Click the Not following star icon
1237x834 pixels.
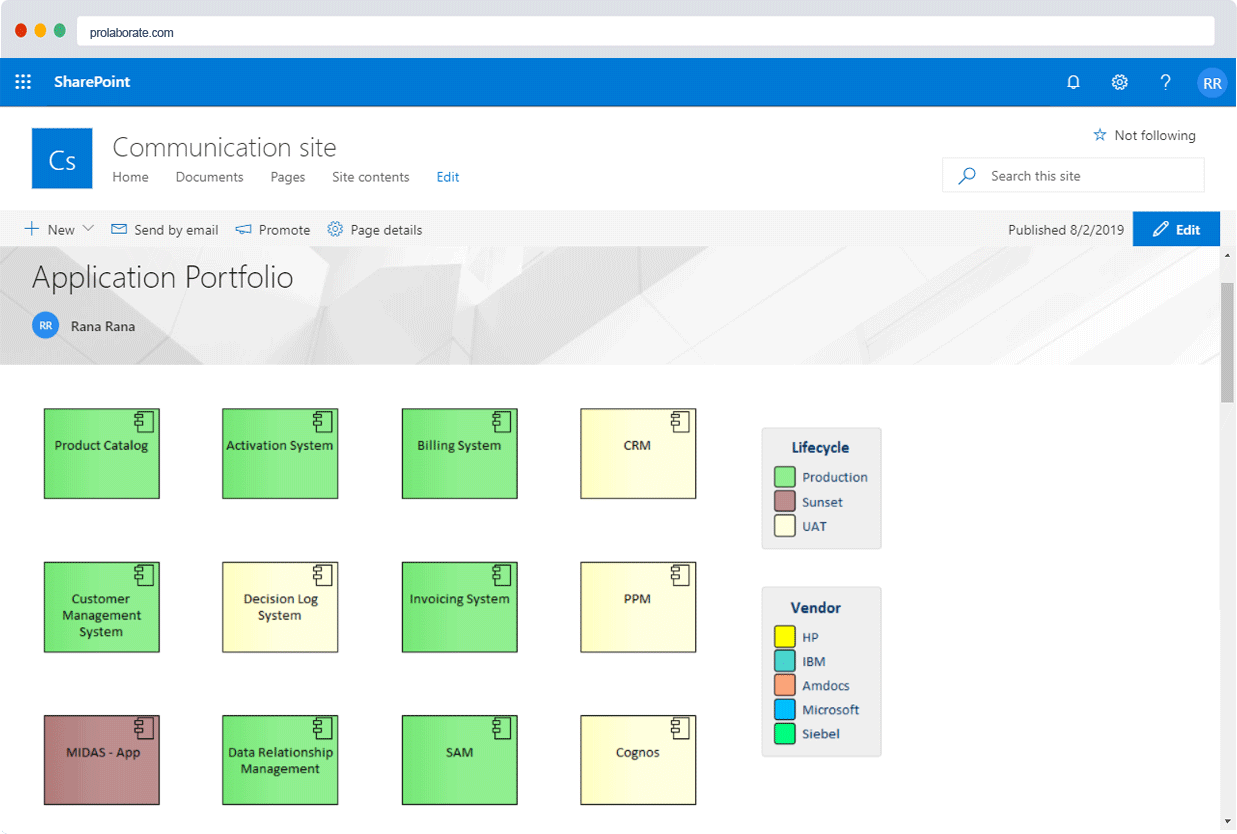pyautogui.click(x=1100, y=135)
